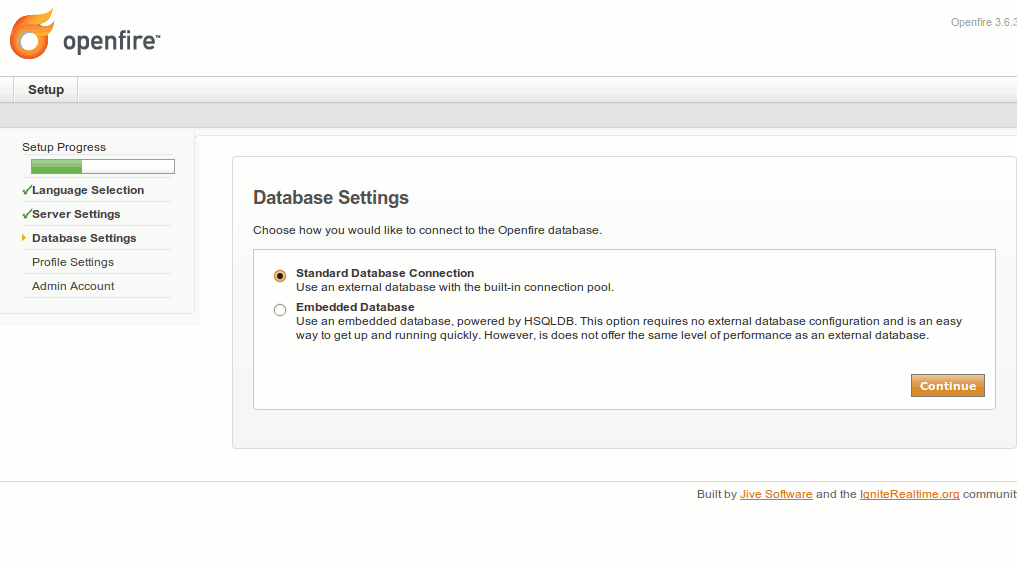Select Database Settings in the sidebar
The height and width of the screenshot is (569, 1017).
[84, 238]
